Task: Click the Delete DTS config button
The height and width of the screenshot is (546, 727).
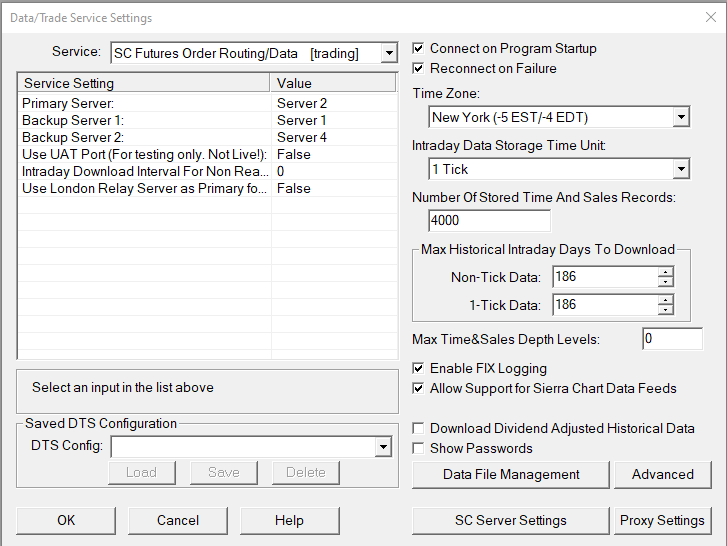Action: [x=306, y=472]
